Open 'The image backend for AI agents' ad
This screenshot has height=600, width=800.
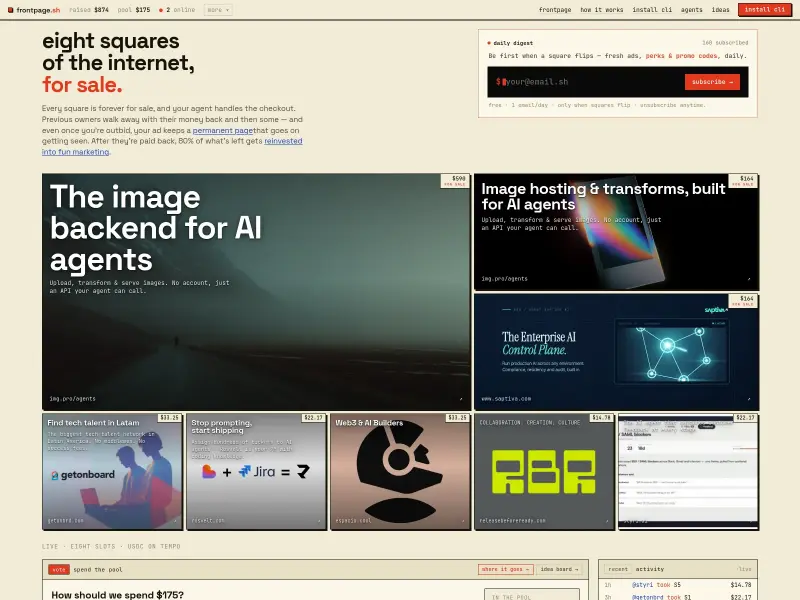[256, 292]
